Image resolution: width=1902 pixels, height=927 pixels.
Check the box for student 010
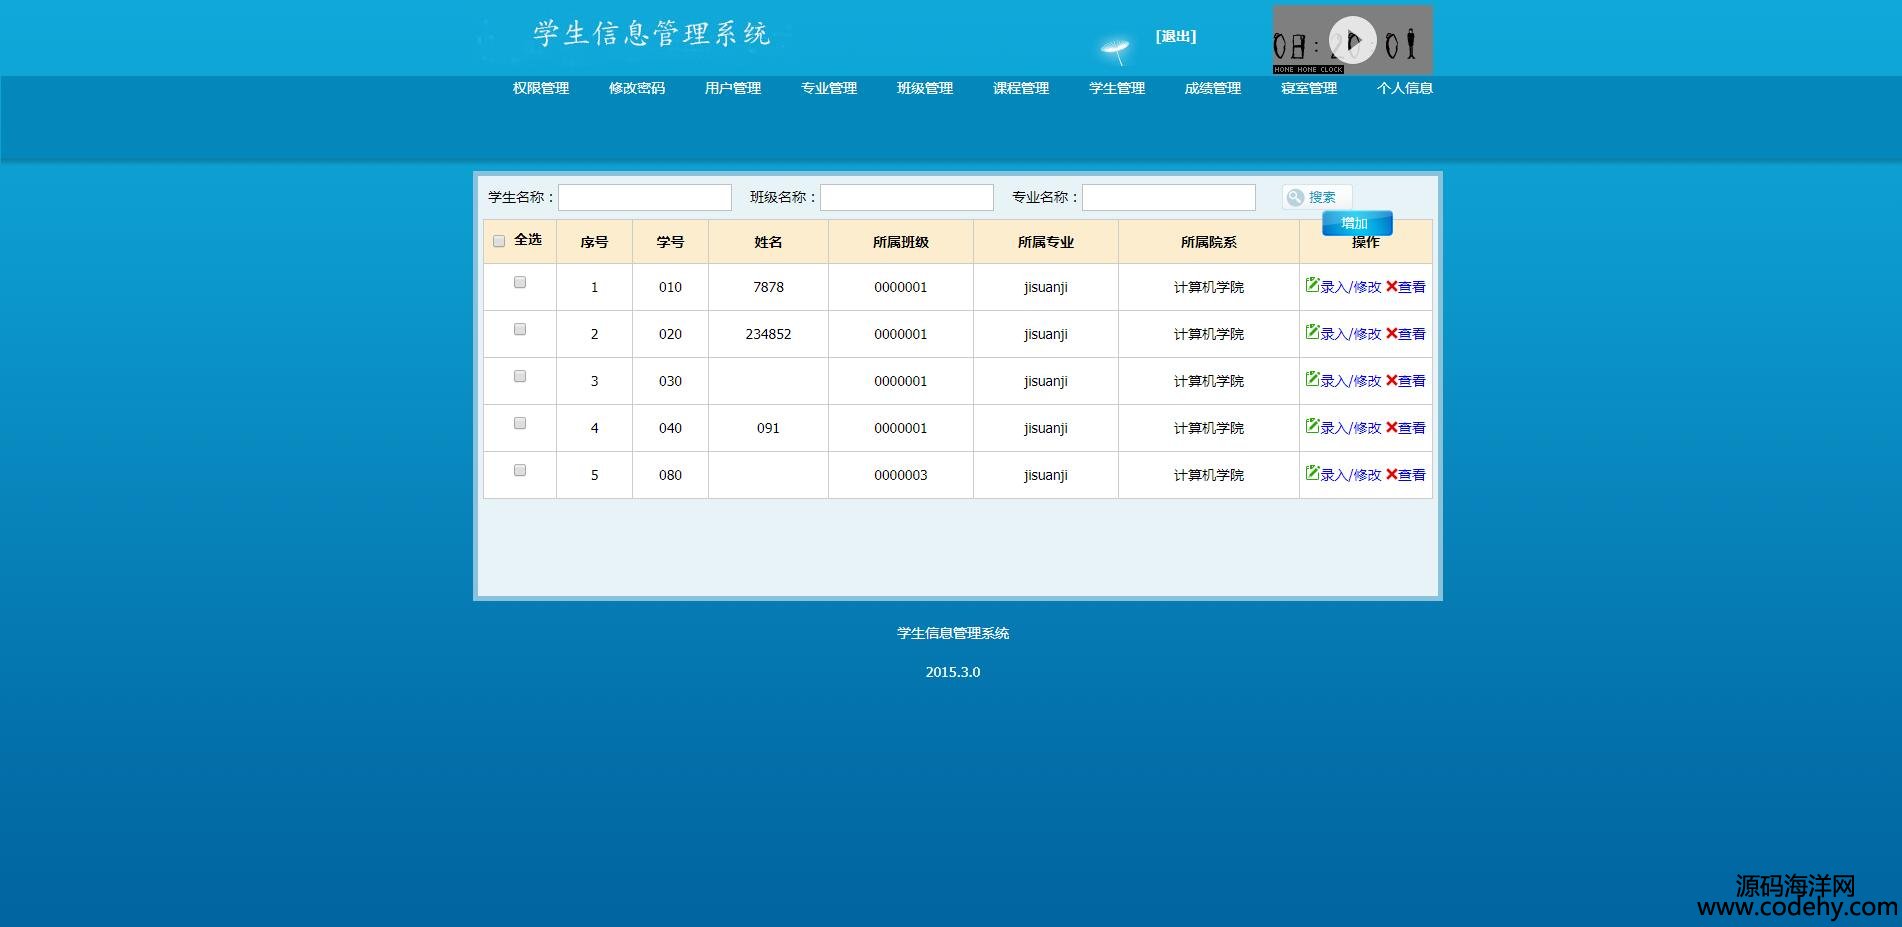[x=520, y=283]
